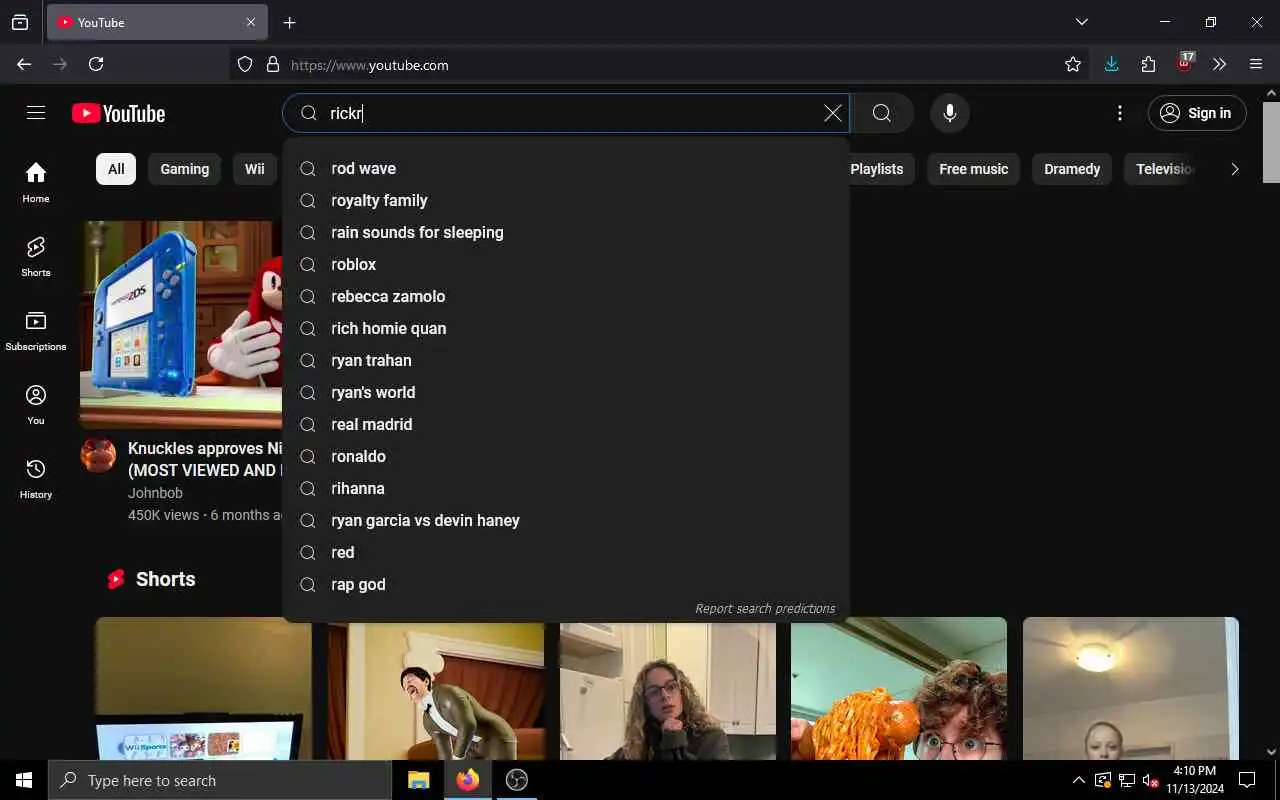Image resolution: width=1280 pixels, height=800 pixels.
Task: Open the Windows notification center
Action: [1247, 780]
